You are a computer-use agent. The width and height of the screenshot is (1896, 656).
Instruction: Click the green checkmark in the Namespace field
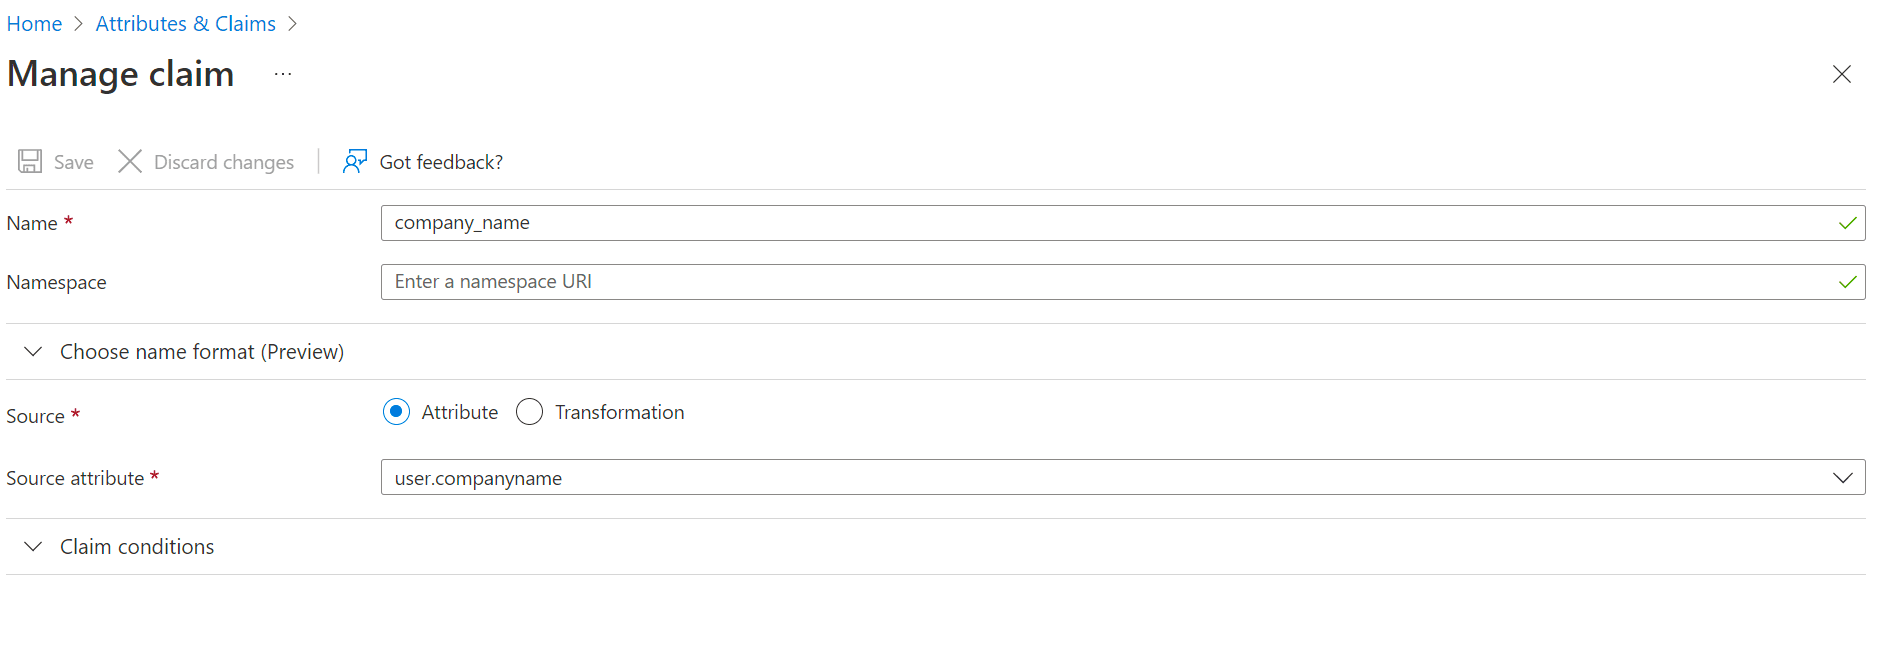tap(1847, 282)
